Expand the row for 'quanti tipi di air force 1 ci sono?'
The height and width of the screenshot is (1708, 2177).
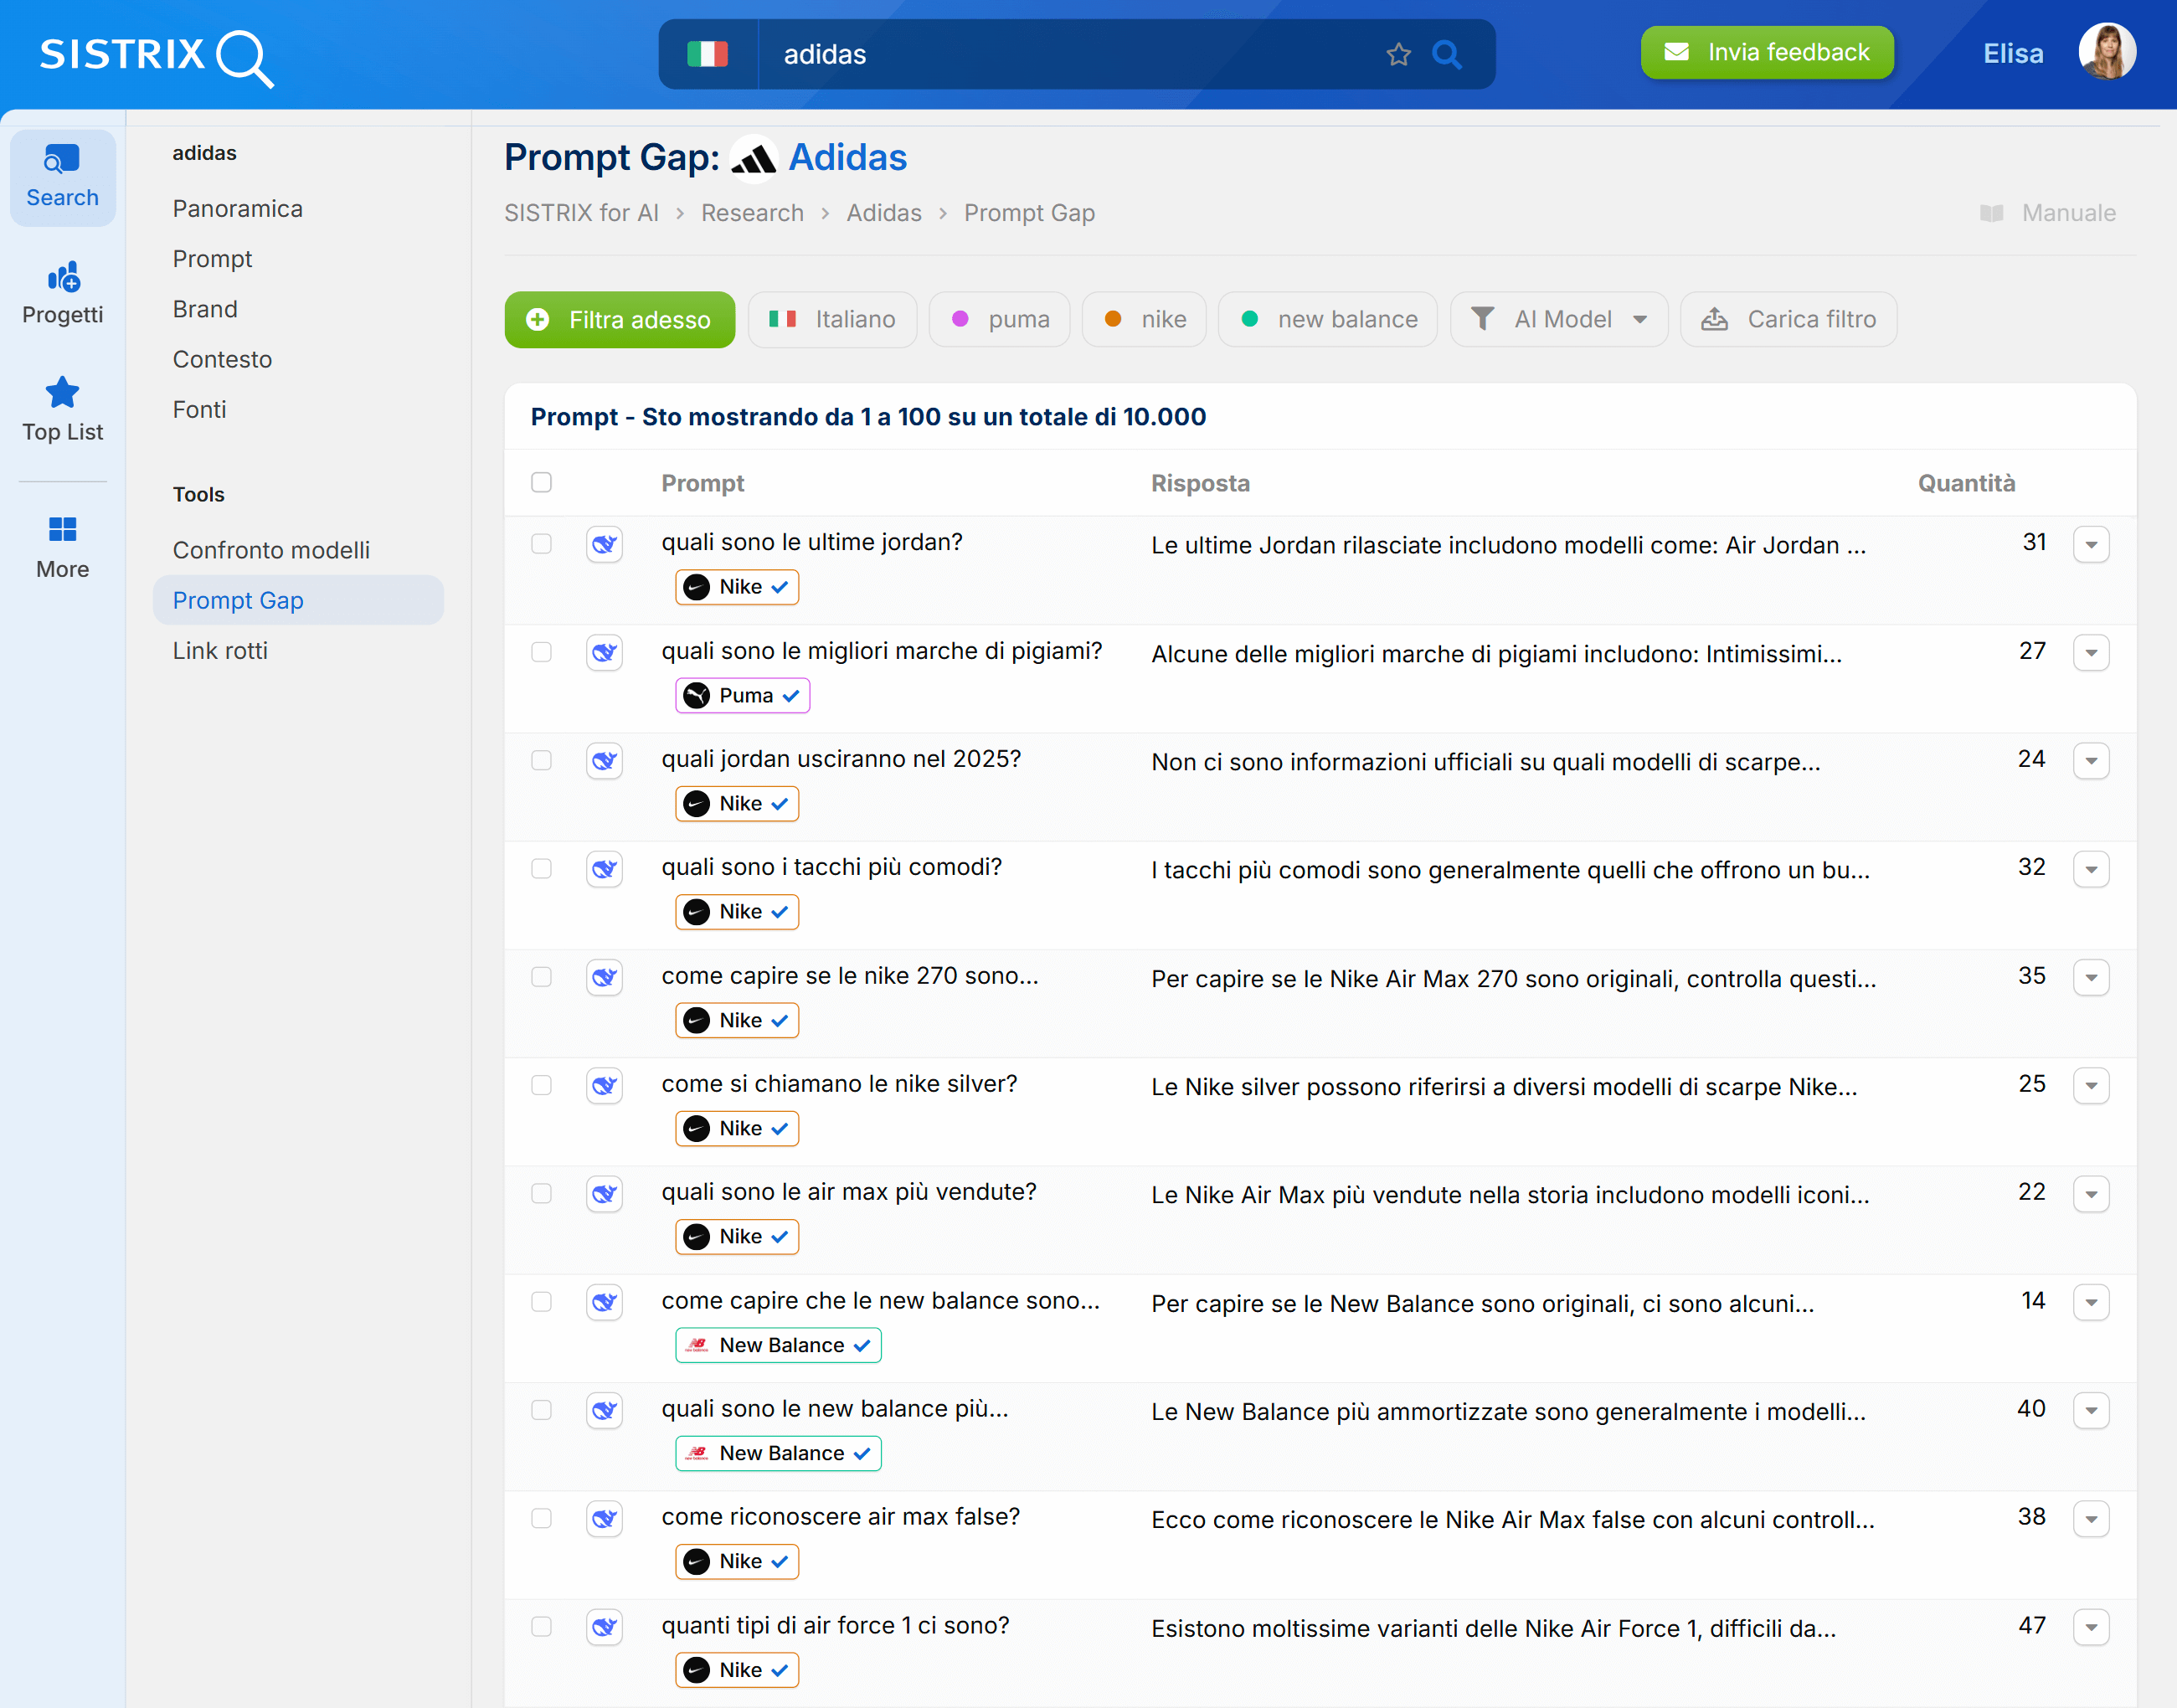(x=2092, y=1626)
